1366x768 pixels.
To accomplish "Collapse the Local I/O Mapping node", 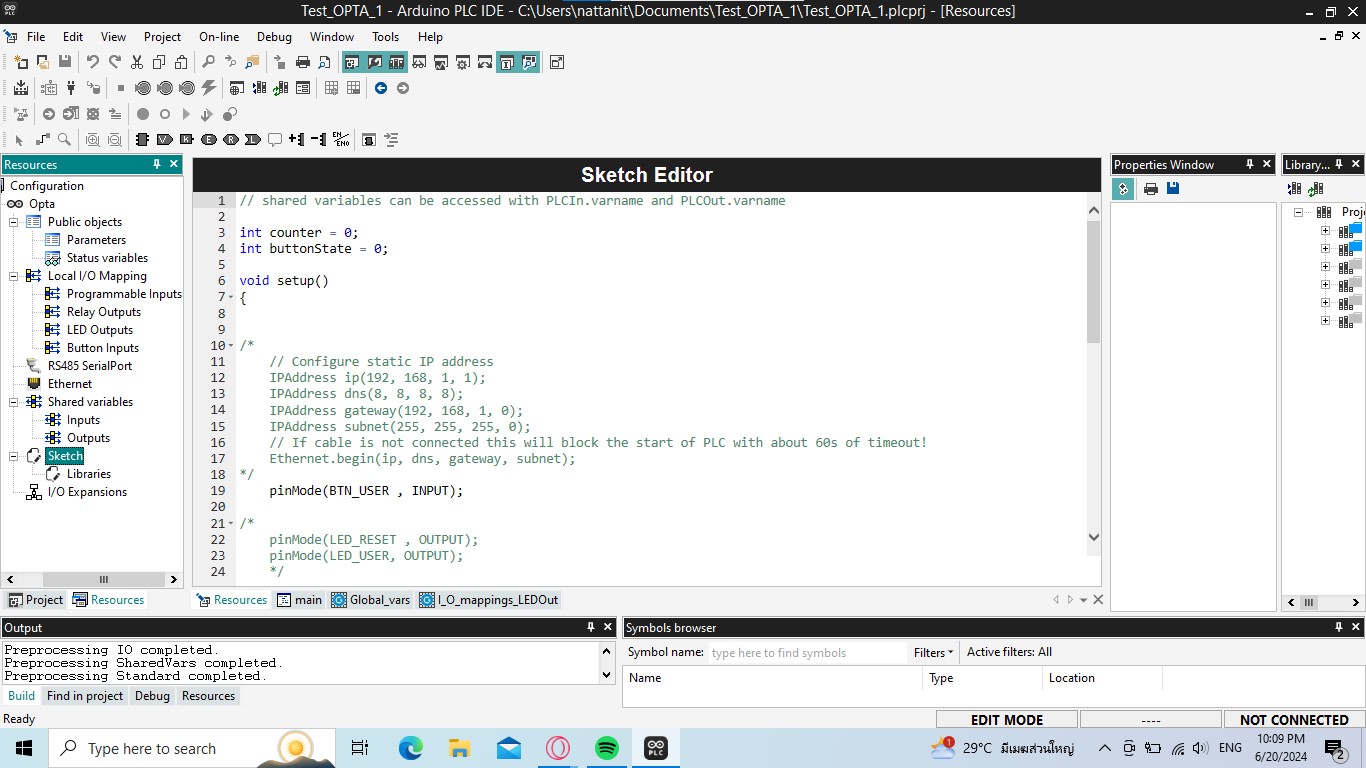I will pyautogui.click(x=14, y=276).
